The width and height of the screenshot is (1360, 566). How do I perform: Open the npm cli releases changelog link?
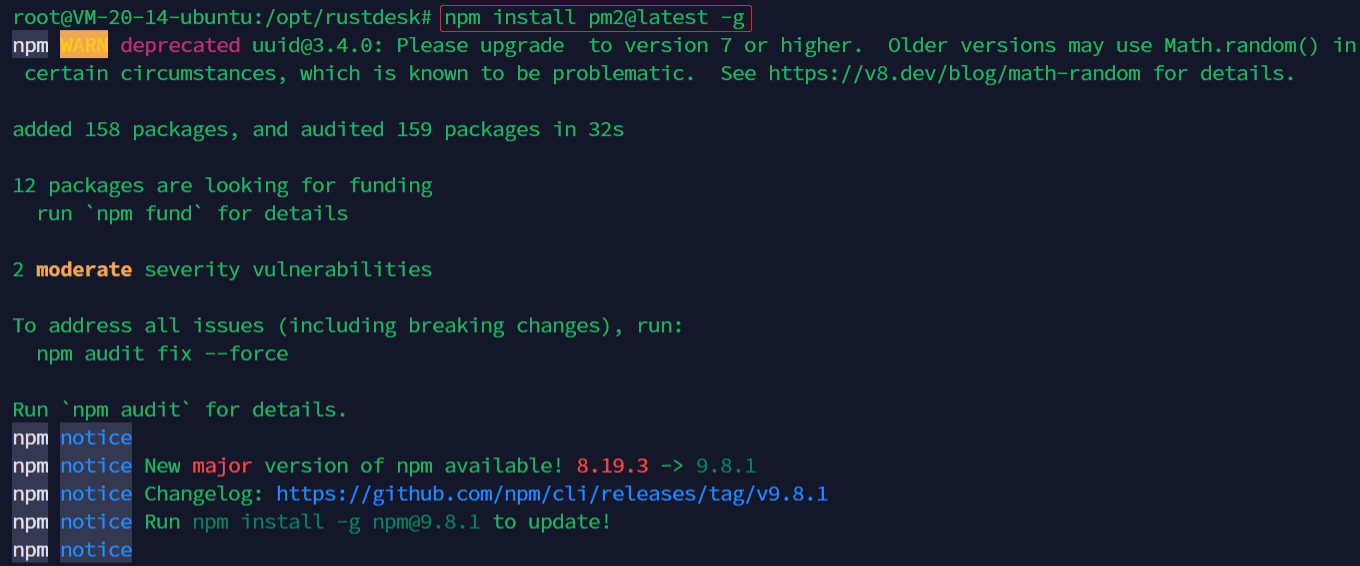click(552, 494)
